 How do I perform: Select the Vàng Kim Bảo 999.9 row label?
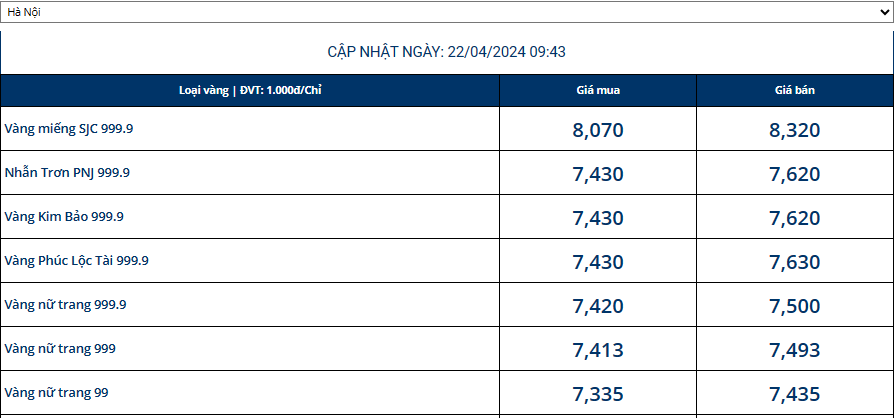pos(64,217)
